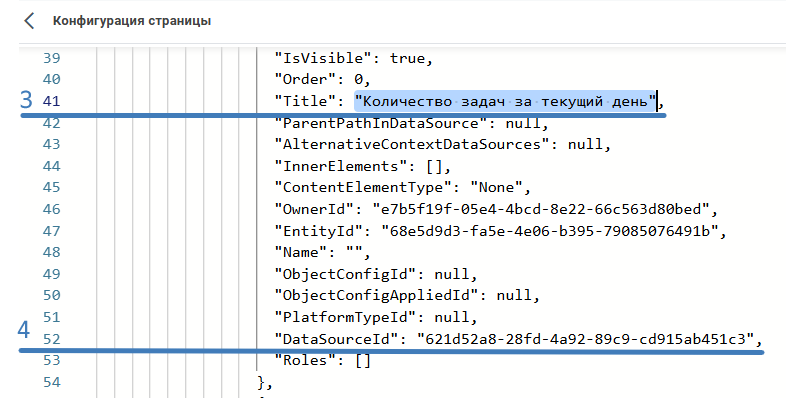The height and width of the screenshot is (398, 786).
Task: Click line number 49 in the gutter
Action: 52,274
